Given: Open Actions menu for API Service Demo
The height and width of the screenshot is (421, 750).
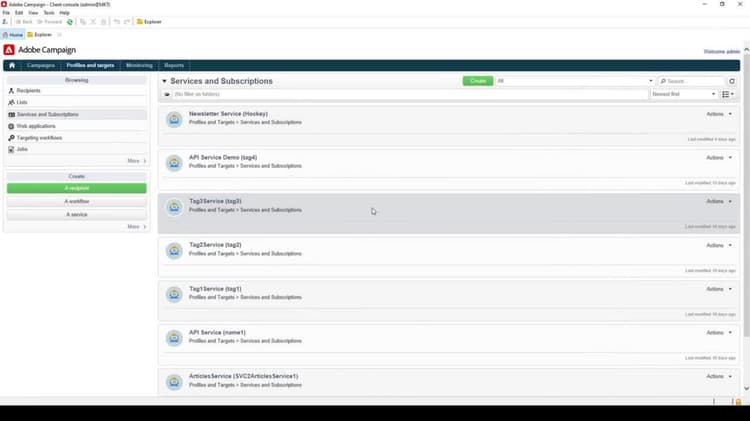Looking at the screenshot, I should (719, 158).
